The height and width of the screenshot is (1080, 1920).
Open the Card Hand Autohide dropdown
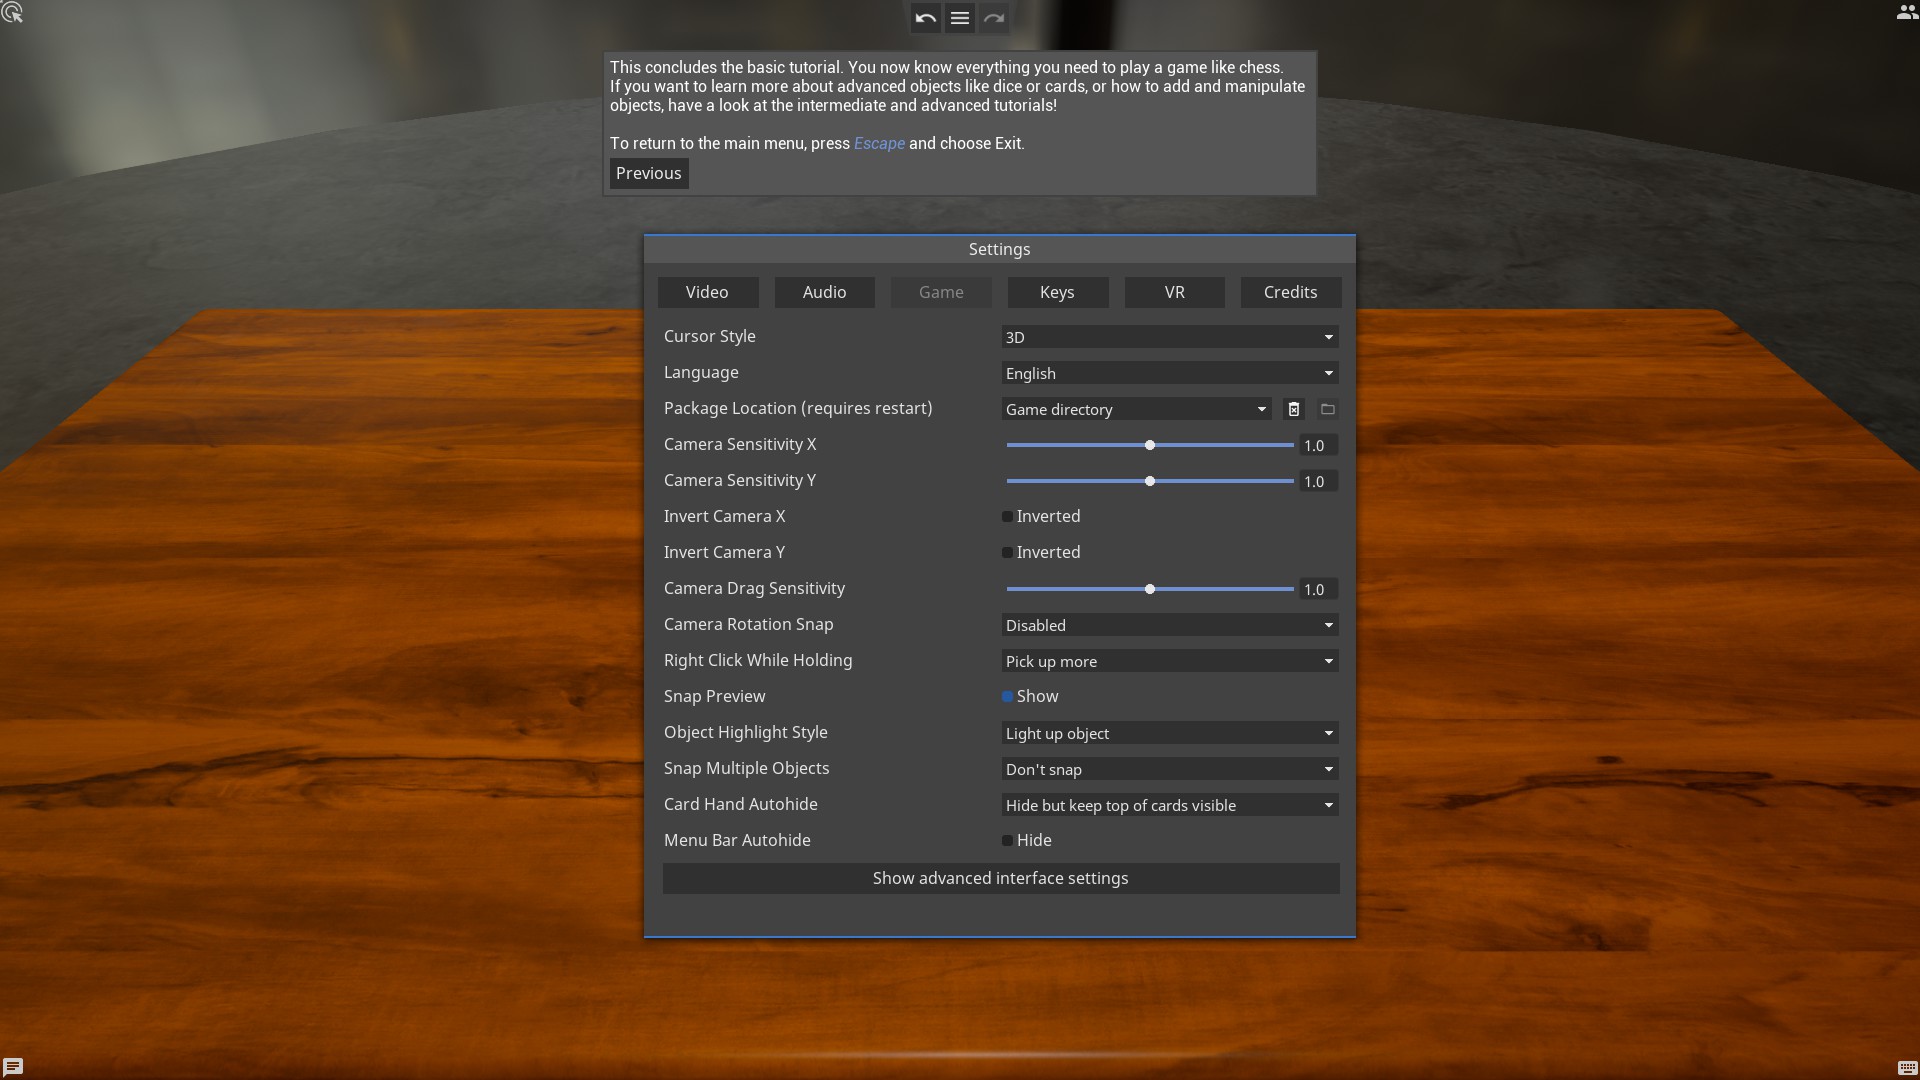point(1169,805)
